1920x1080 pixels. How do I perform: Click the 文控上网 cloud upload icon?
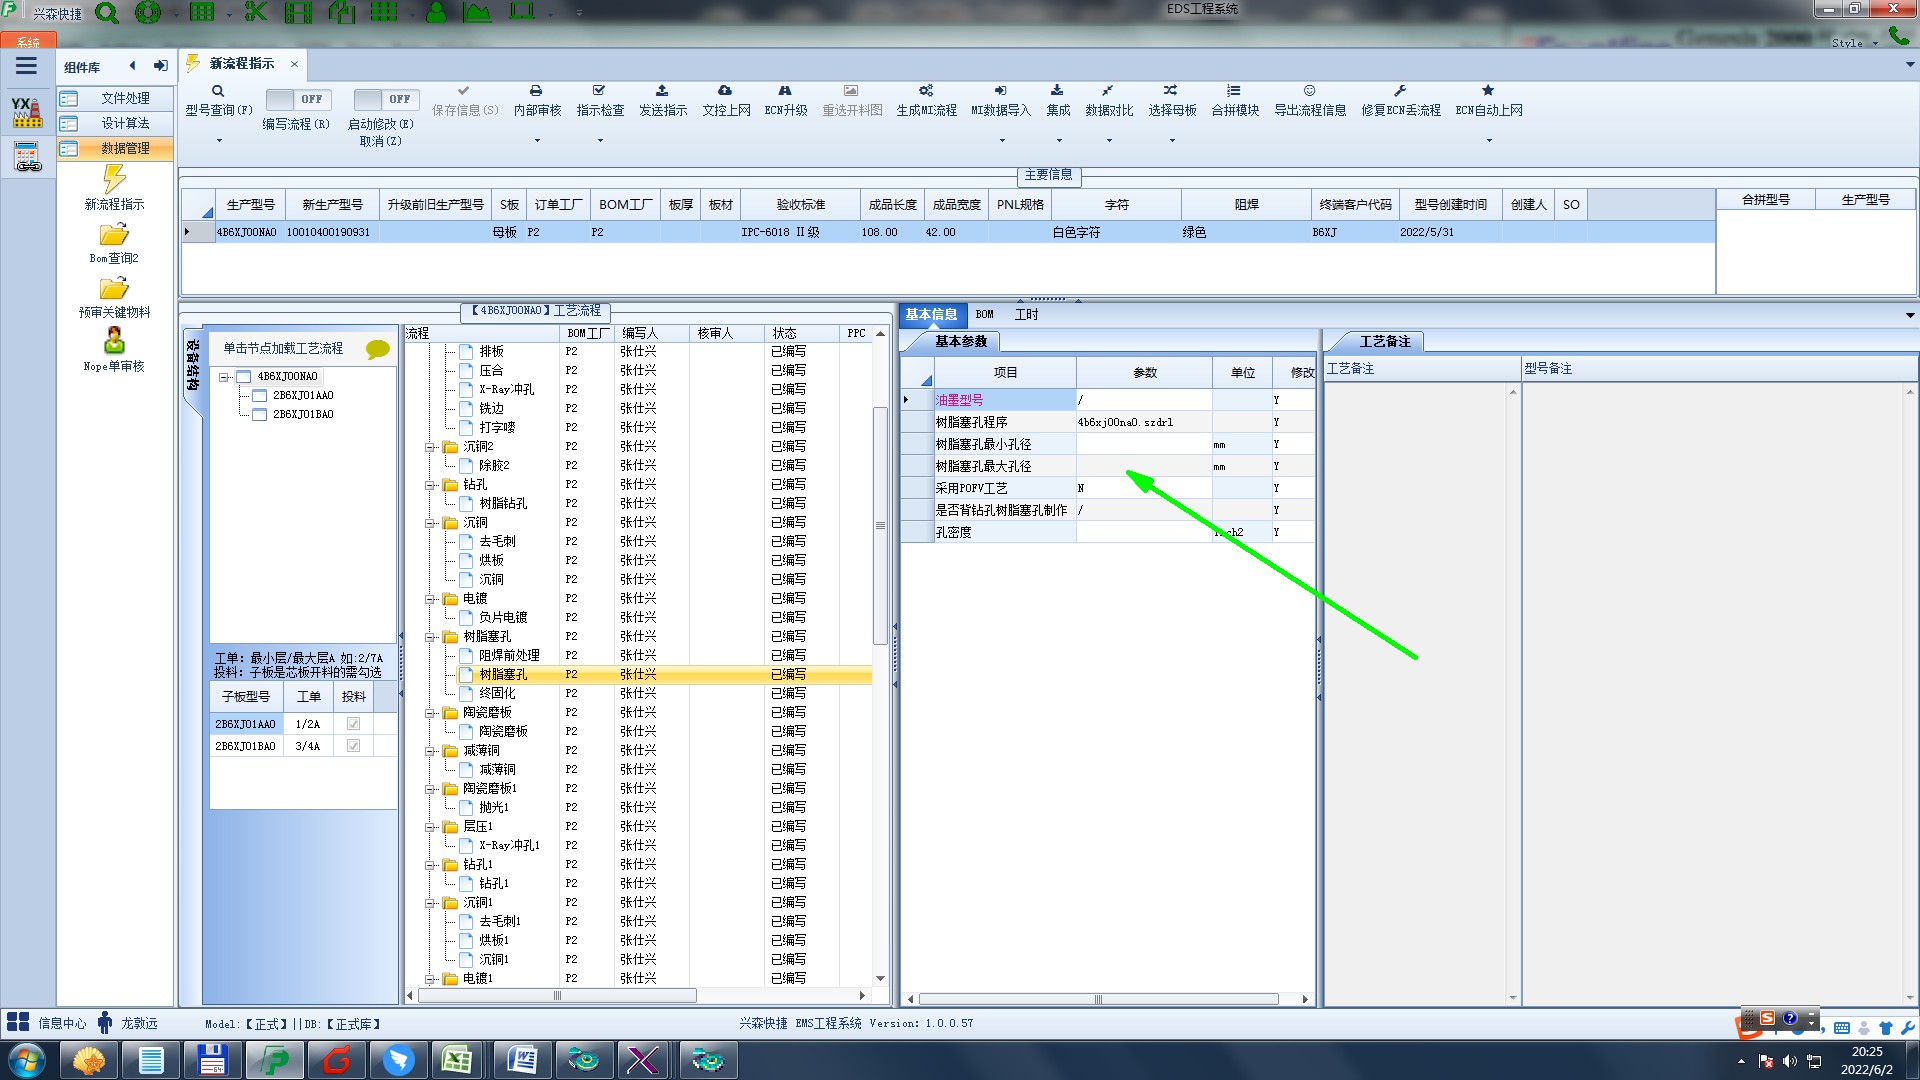click(725, 90)
